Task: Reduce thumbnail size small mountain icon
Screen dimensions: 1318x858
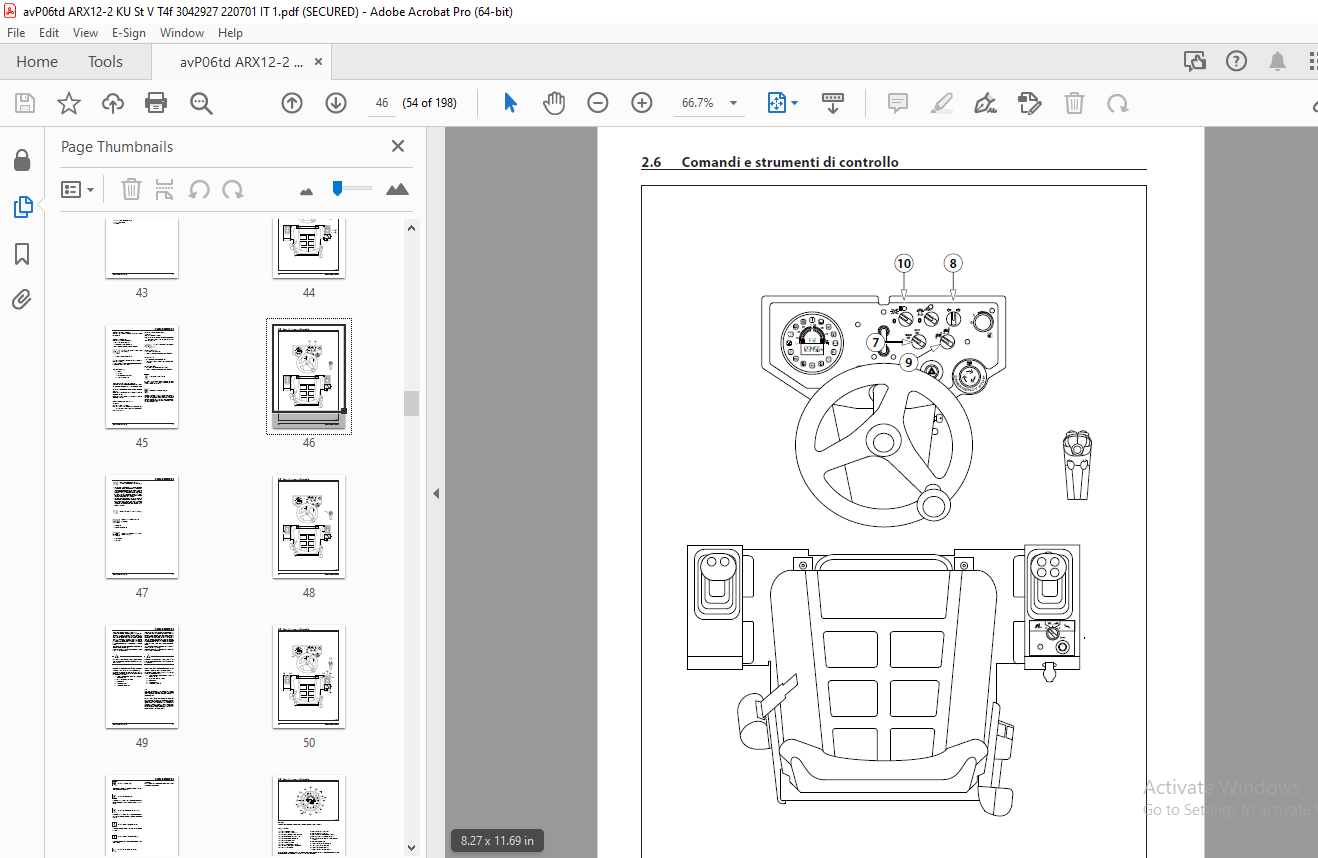Action: tap(306, 190)
